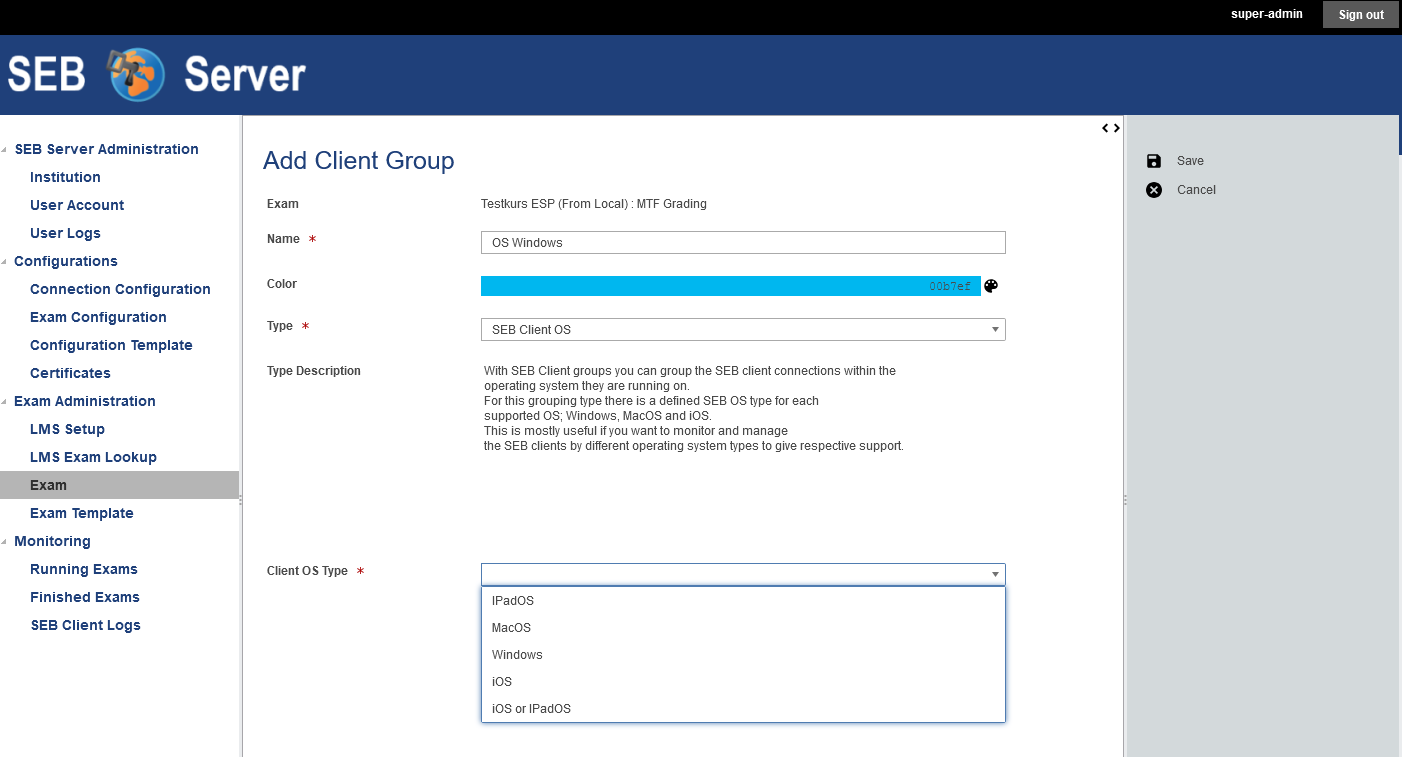Go to SEB Client Logs

point(85,624)
